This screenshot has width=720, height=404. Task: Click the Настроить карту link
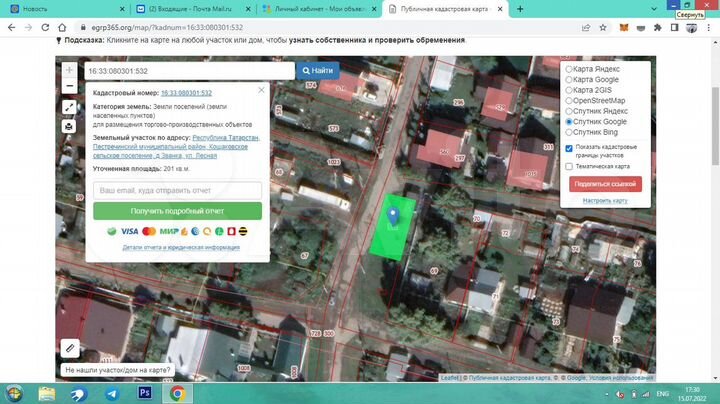(x=605, y=200)
